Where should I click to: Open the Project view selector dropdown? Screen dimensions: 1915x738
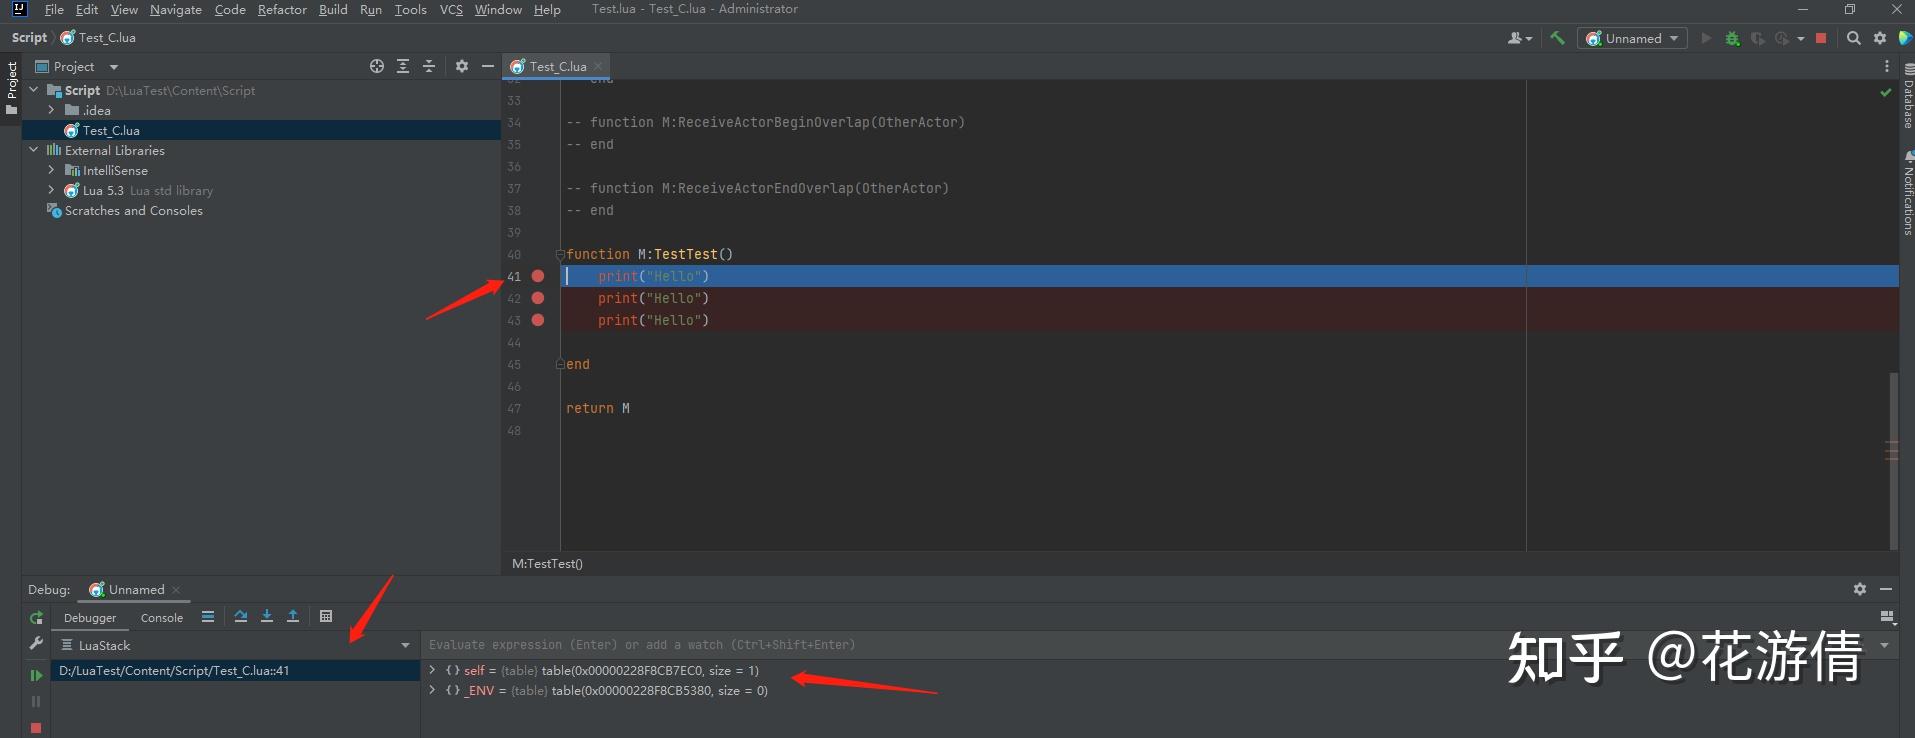point(77,66)
